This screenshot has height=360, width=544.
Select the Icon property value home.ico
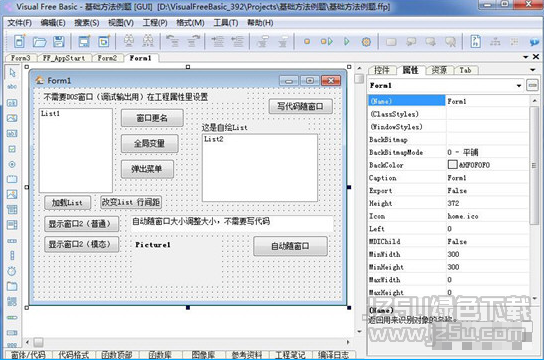(x=463, y=216)
